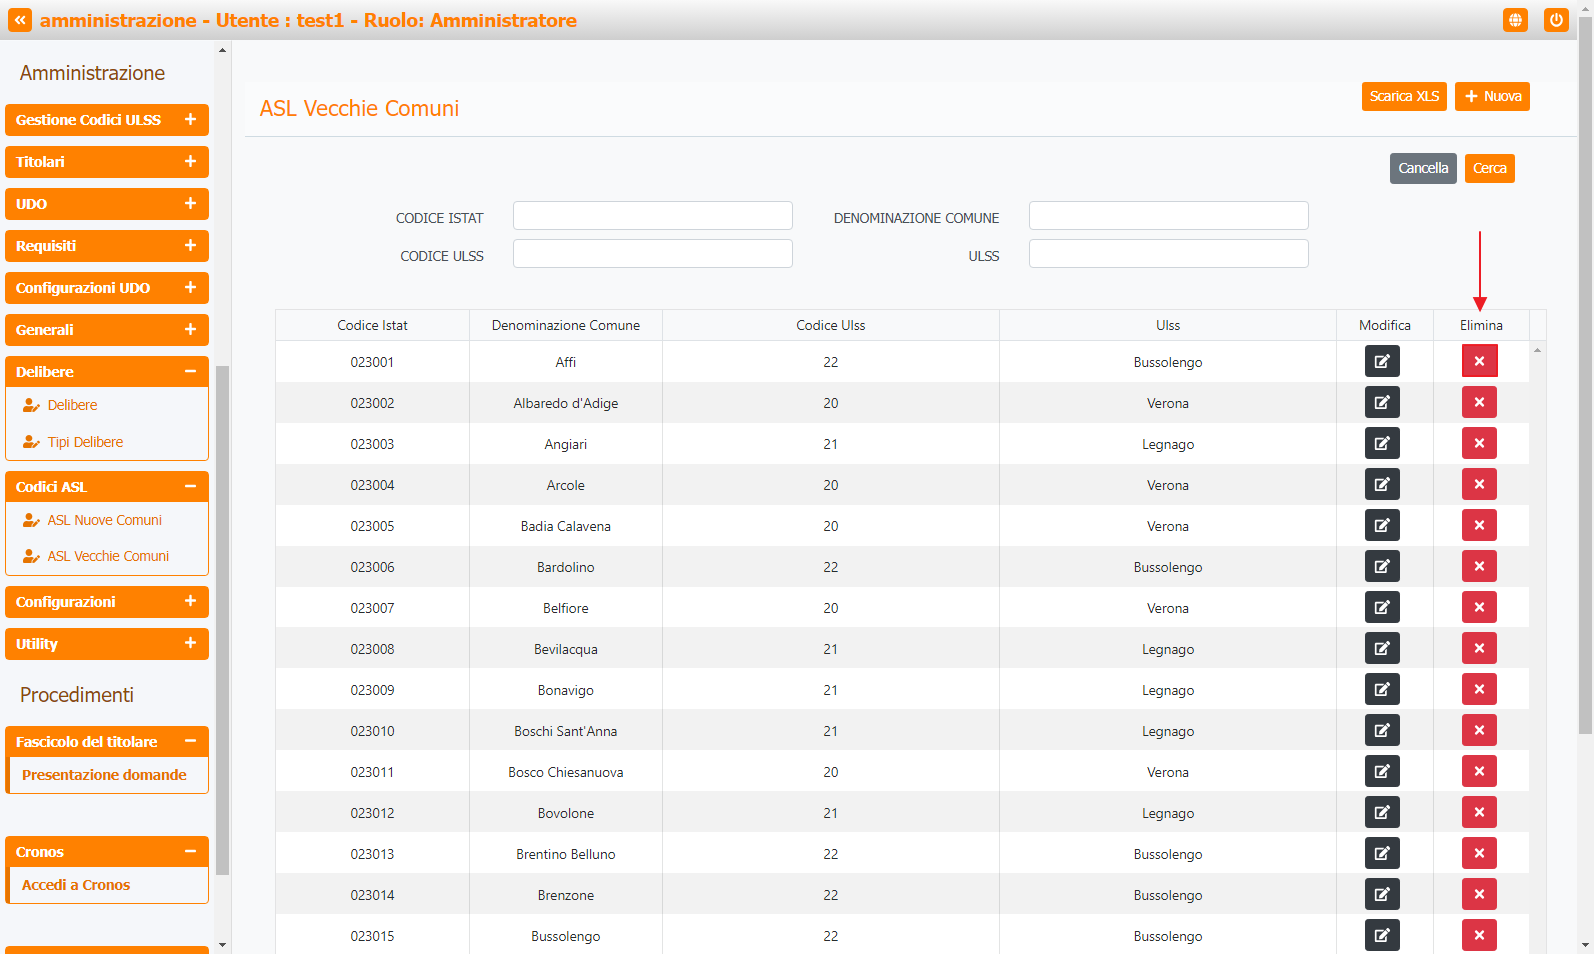Viewport: 1594px width, 954px height.
Task: Collapse sidebar with double-chevron icon
Action: pyautogui.click(x=20, y=20)
